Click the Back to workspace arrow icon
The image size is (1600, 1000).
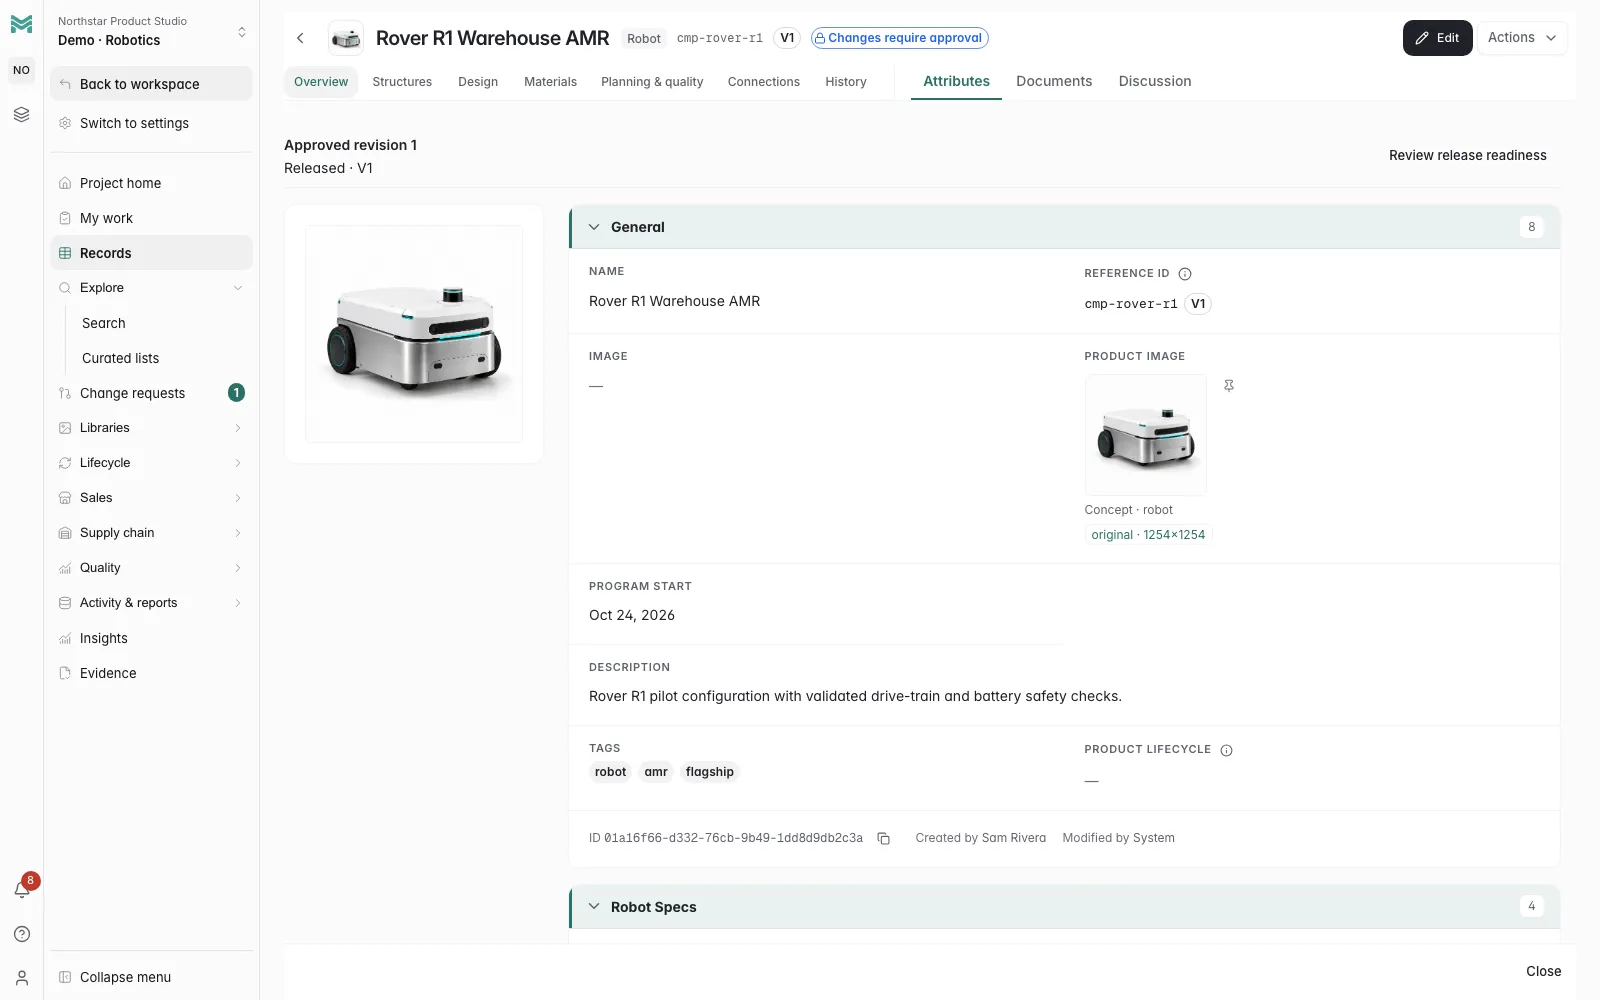click(x=65, y=84)
